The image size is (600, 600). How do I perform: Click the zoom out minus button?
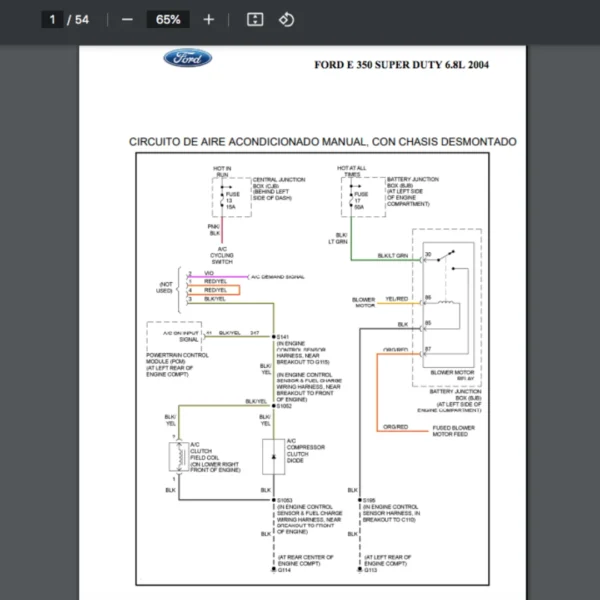tap(127, 20)
